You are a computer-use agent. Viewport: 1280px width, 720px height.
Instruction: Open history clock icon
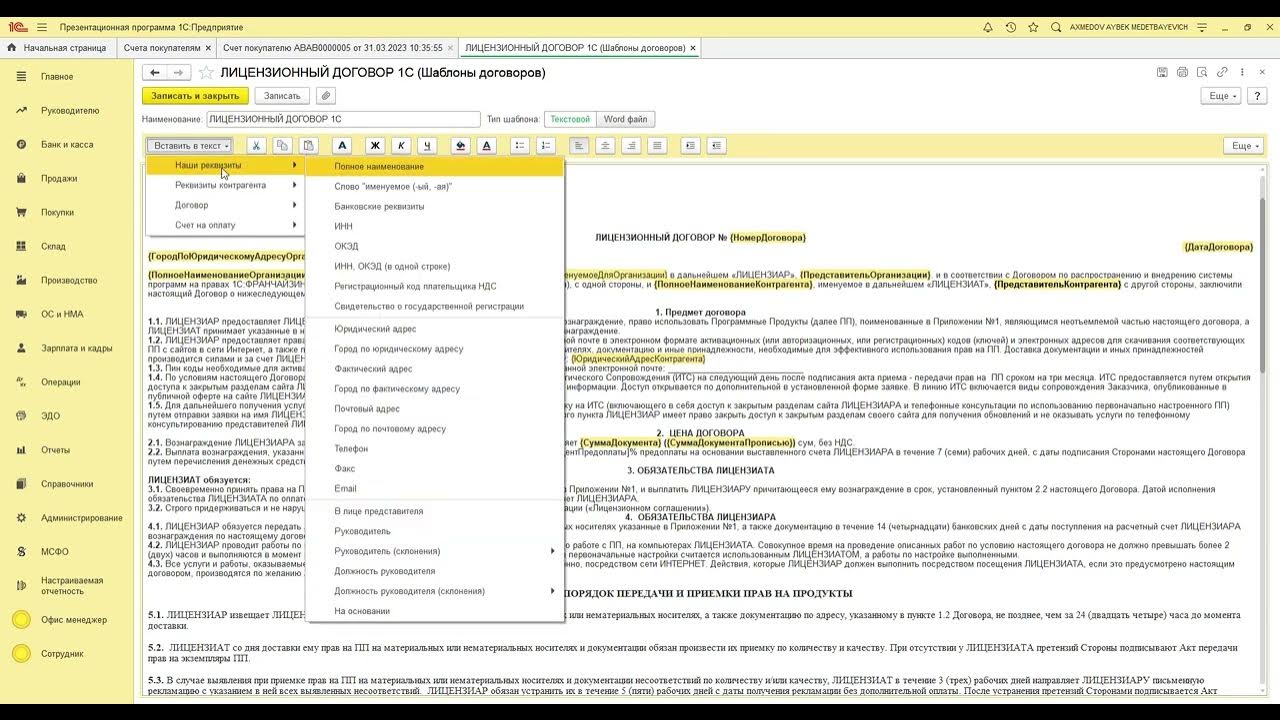point(1011,27)
